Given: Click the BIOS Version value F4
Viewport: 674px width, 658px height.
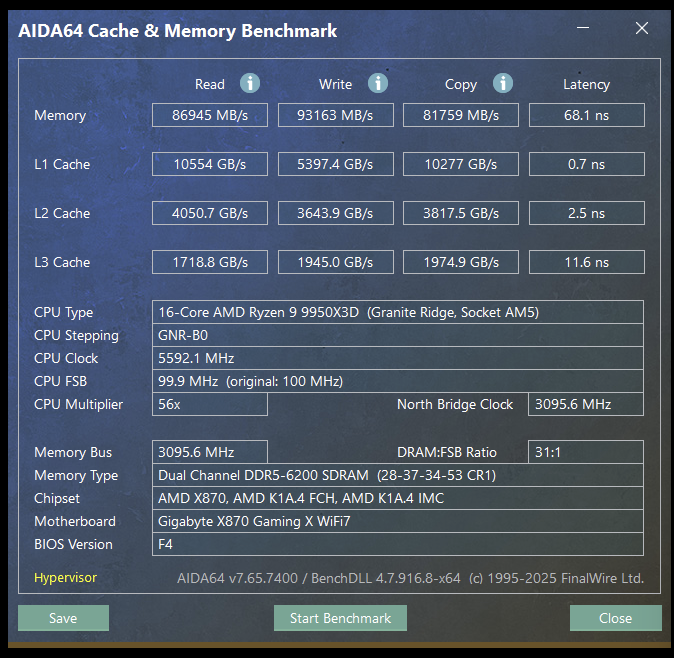Looking at the screenshot, I should (x=398, y=544).
